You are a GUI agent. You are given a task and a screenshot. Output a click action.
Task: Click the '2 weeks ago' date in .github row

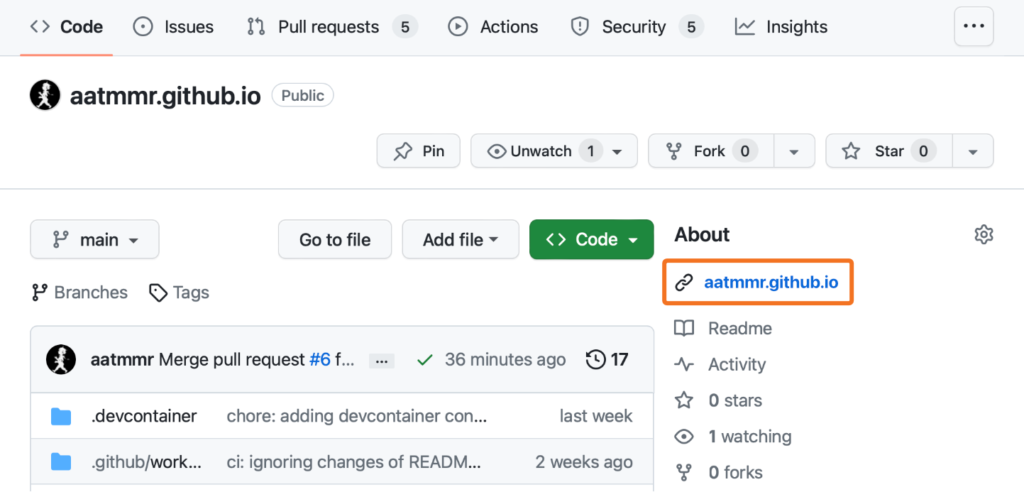coord(584,462)
